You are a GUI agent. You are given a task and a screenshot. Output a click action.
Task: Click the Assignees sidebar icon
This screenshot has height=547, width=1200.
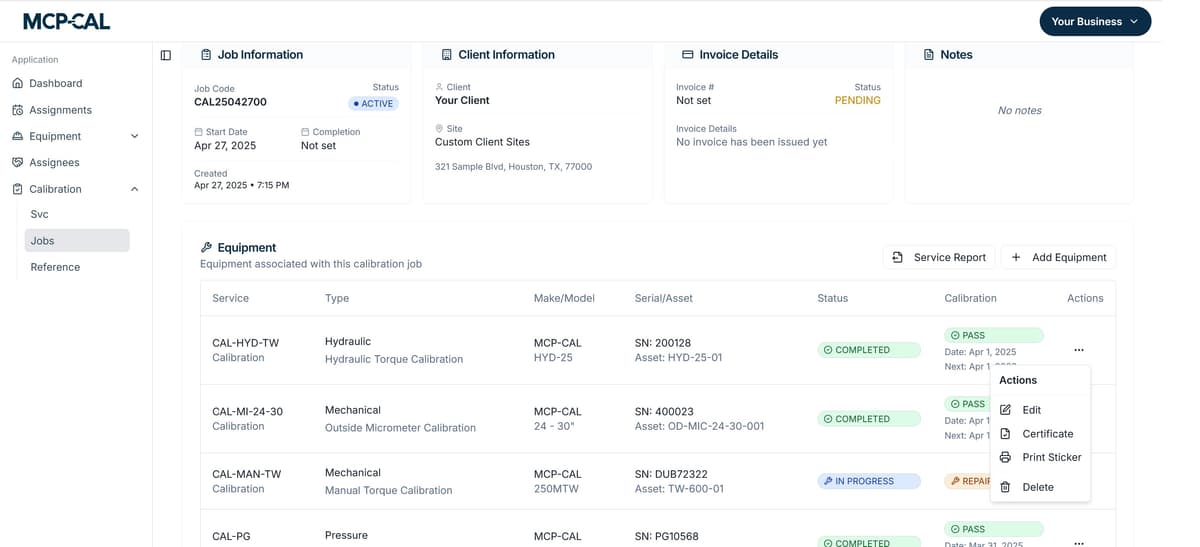tap(18, 162)
